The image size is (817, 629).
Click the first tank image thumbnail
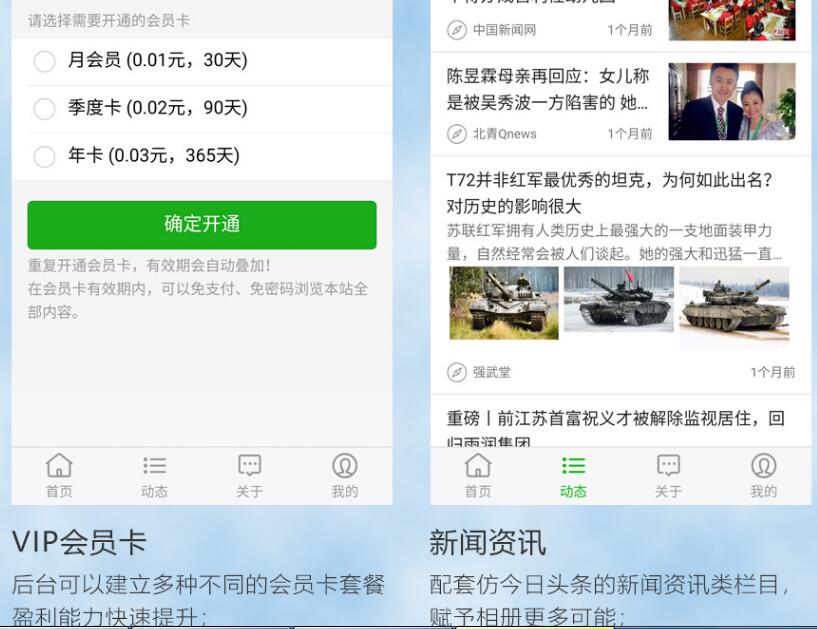click(504, 303)
